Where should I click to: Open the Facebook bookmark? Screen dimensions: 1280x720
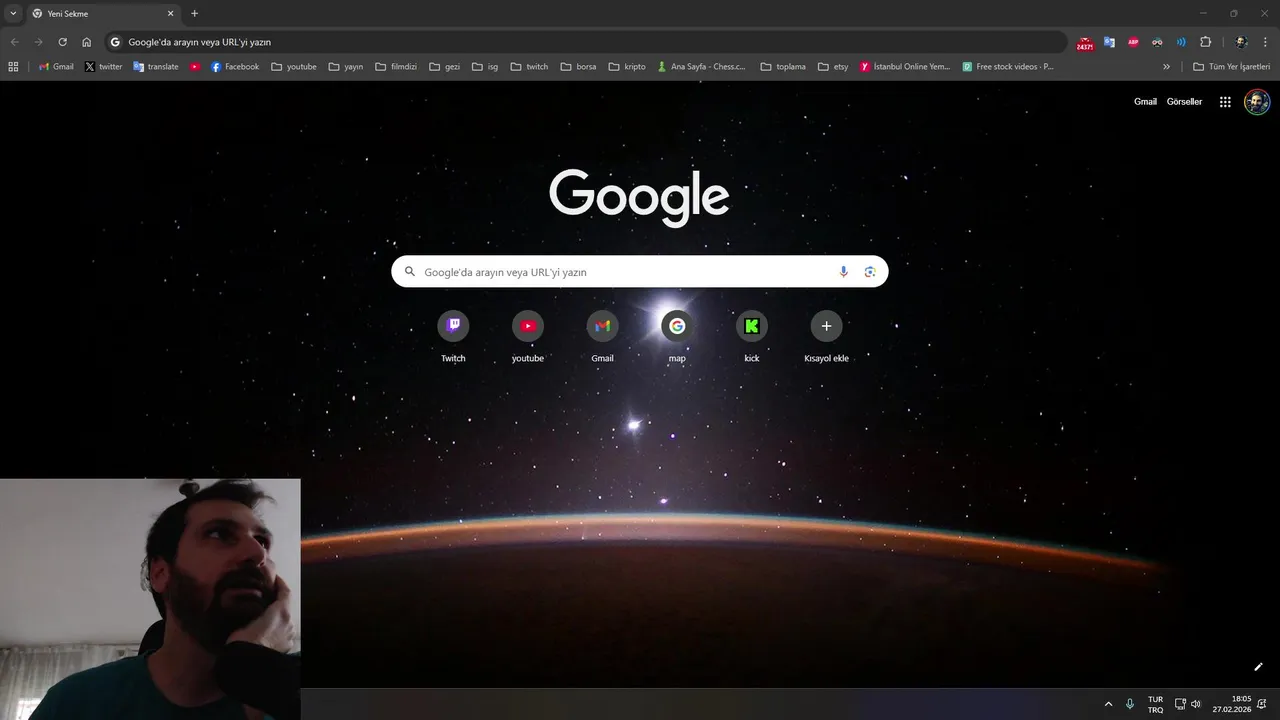tap(235, 67)
